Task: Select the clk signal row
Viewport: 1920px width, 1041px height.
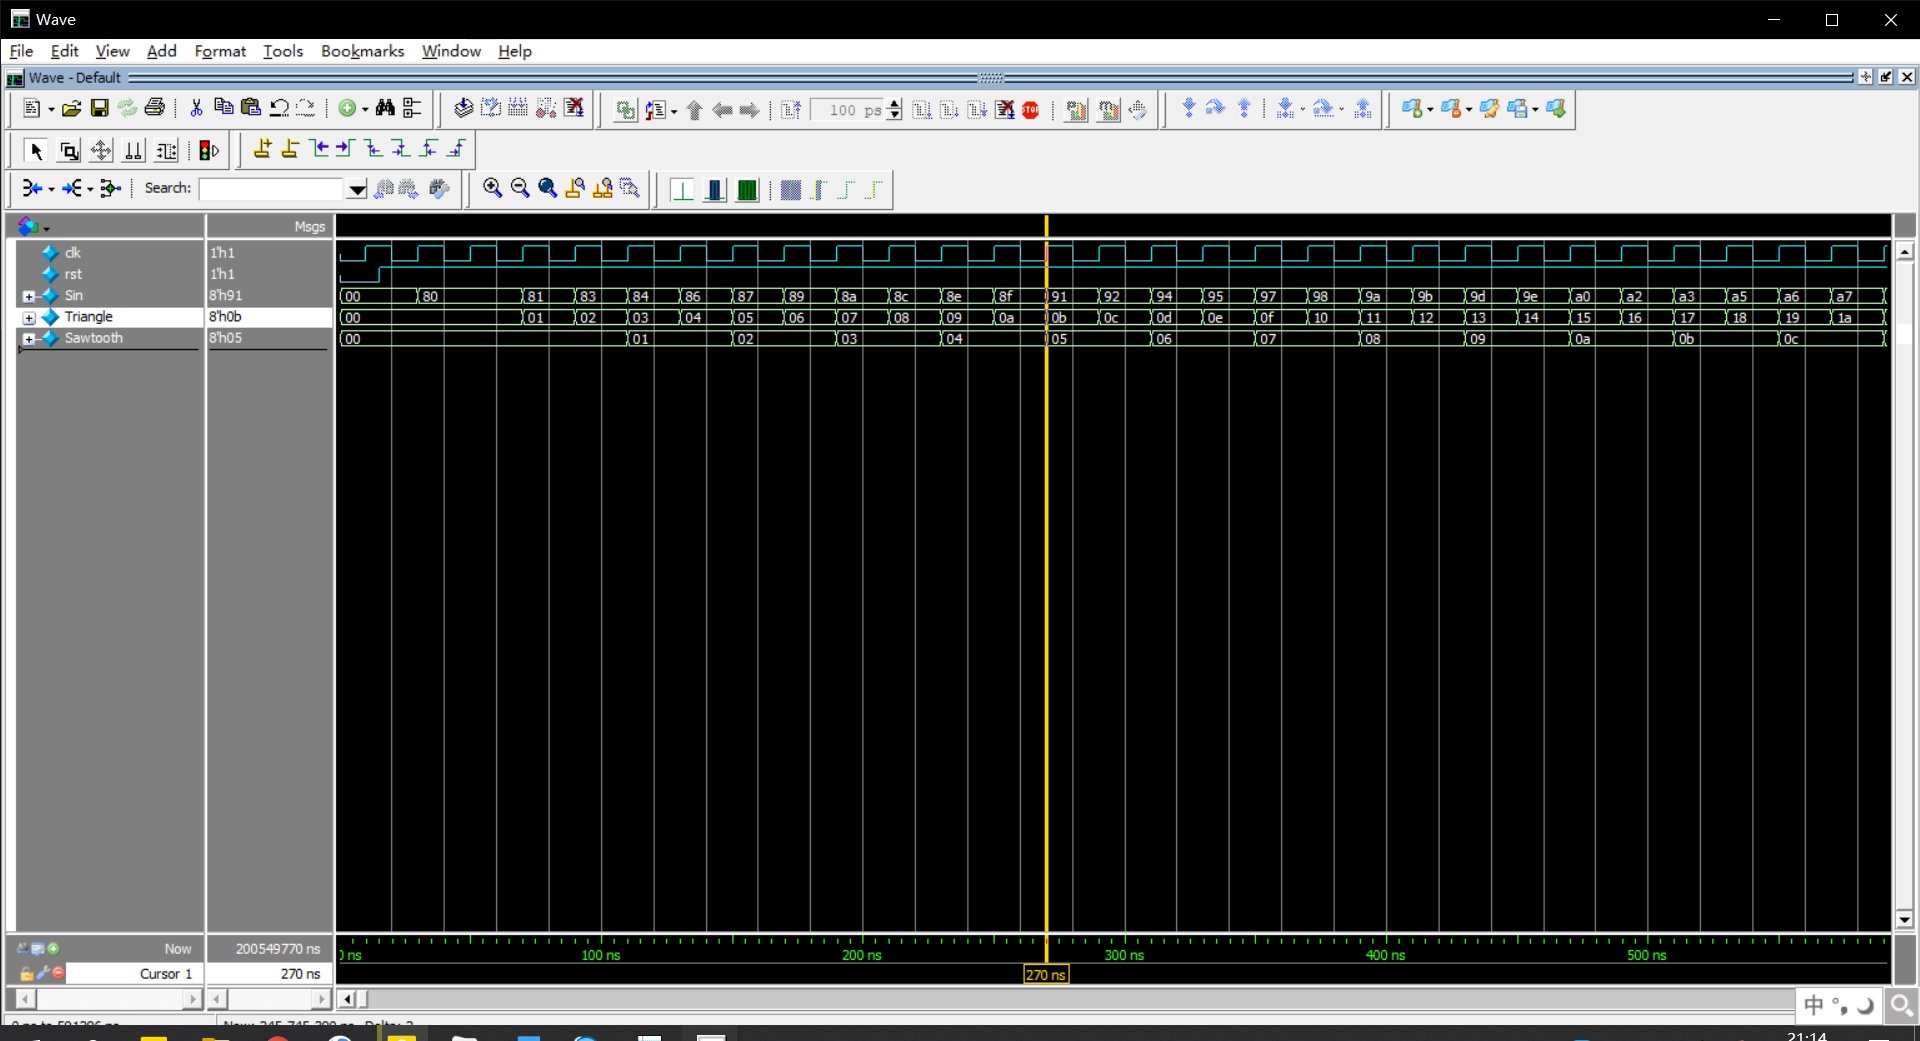Action: (x=110, y=253)
